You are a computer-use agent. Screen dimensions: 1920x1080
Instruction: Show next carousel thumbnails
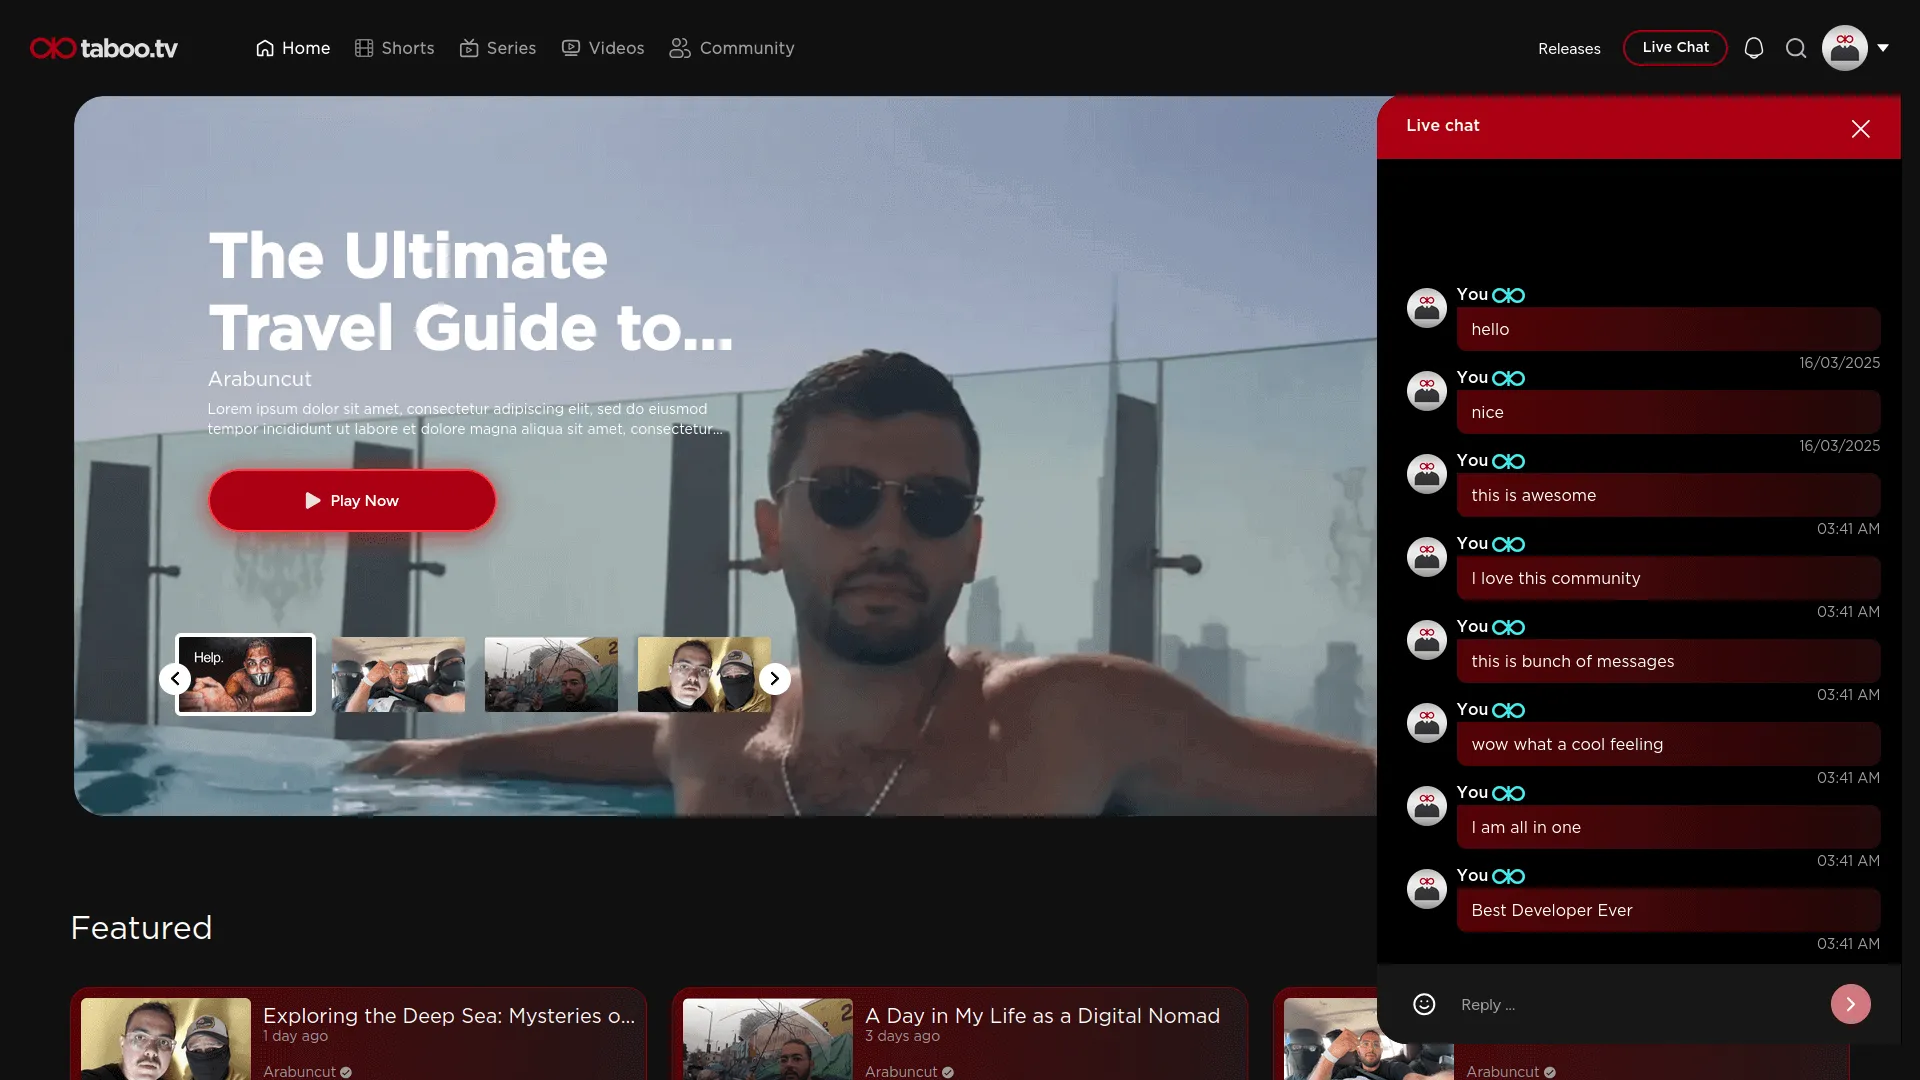(774, 678)
